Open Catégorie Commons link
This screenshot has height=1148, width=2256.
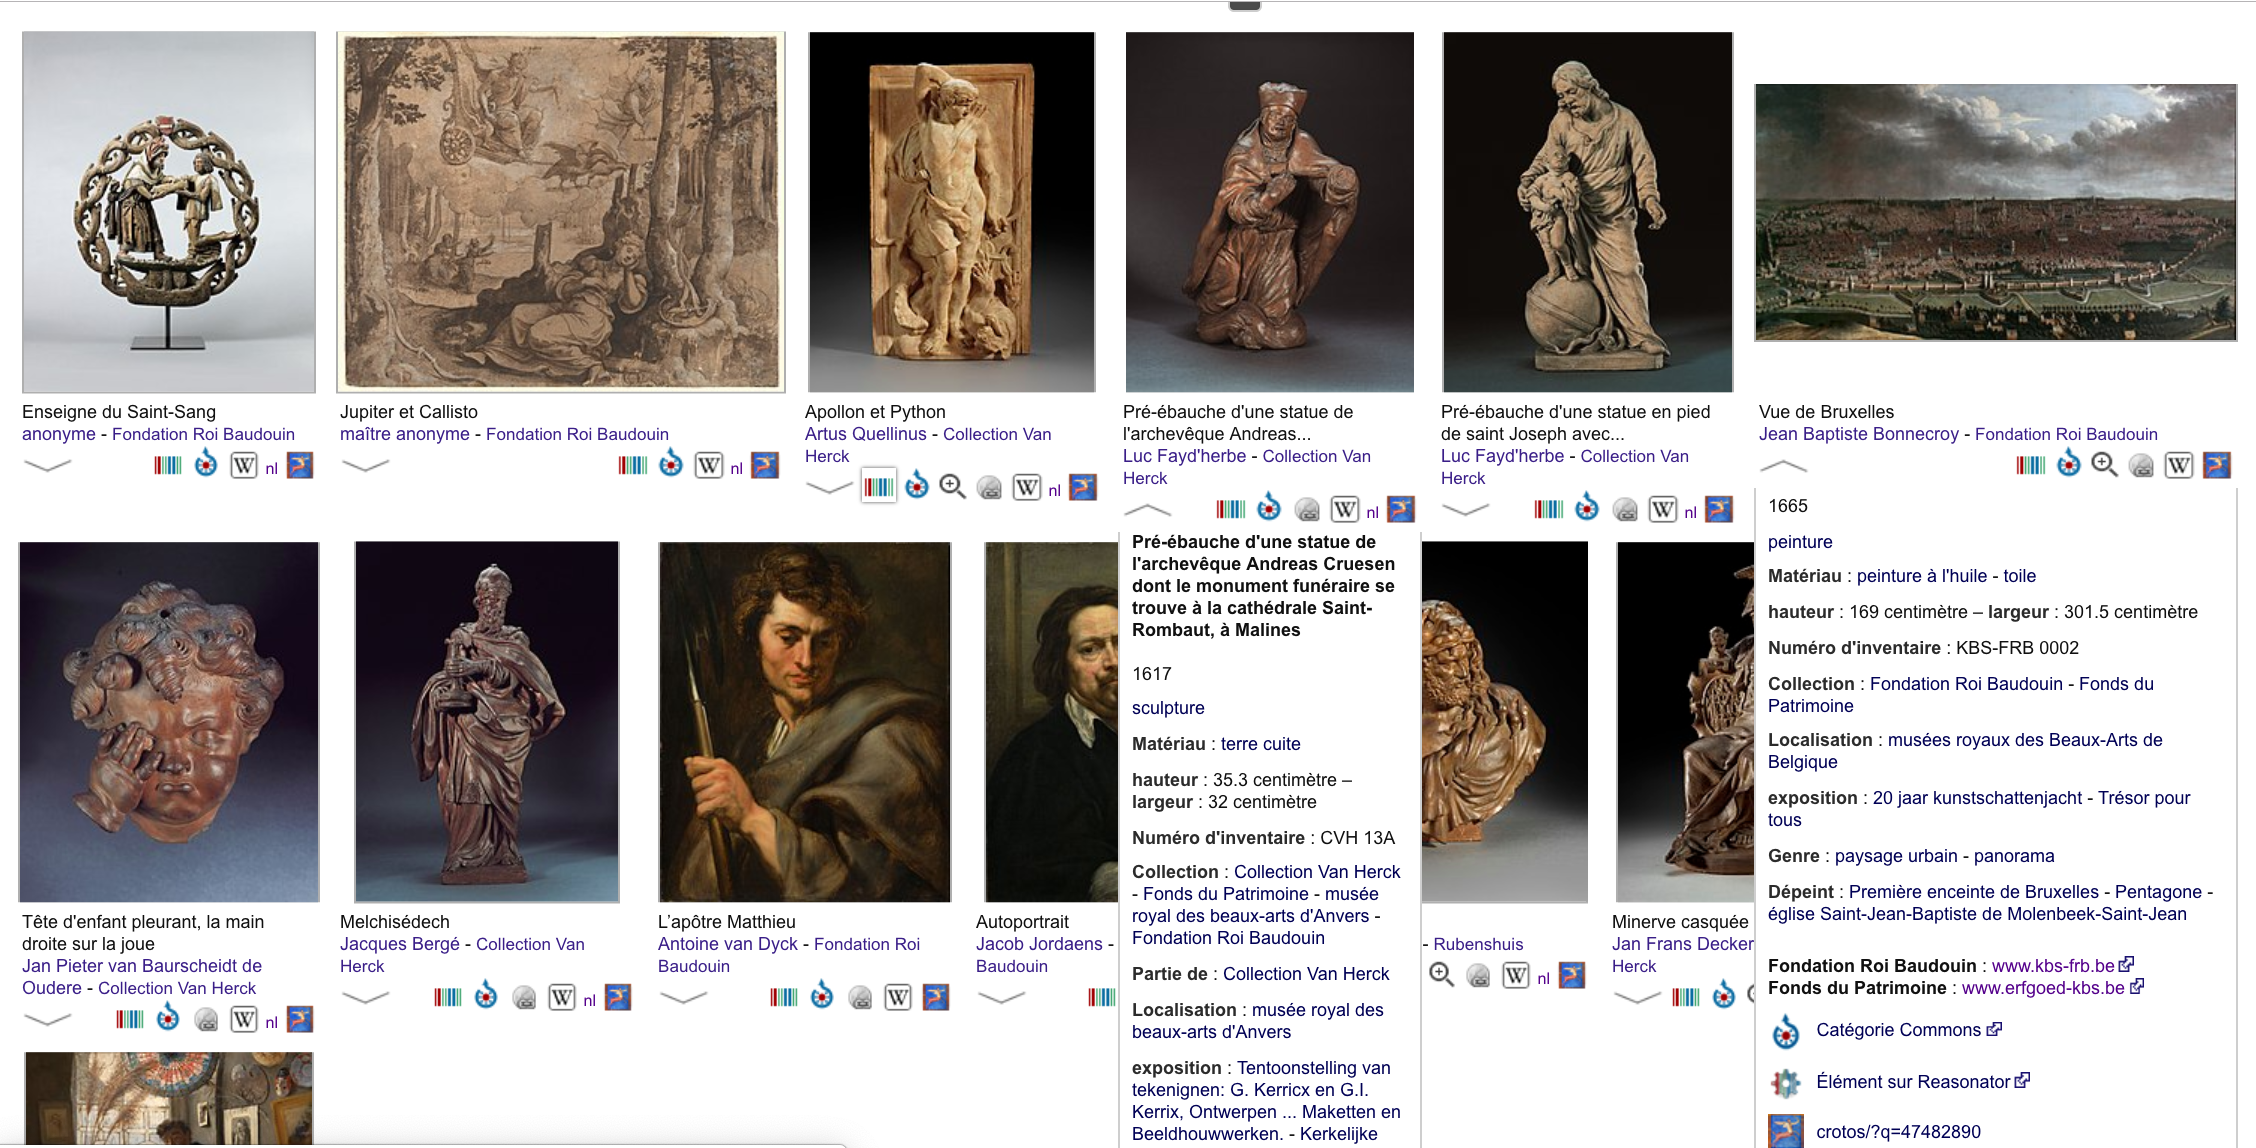1899,1030
